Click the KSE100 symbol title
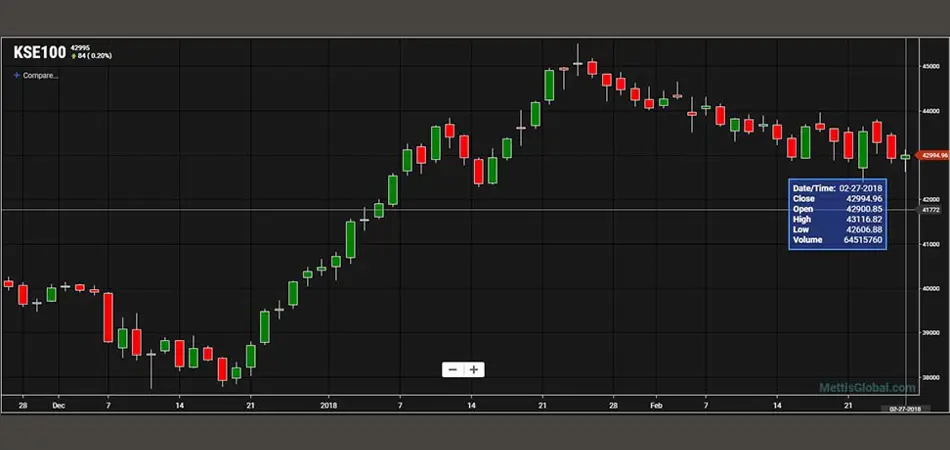Image resolution: width=950 pixels, height=450 pixels. [39, 53]
